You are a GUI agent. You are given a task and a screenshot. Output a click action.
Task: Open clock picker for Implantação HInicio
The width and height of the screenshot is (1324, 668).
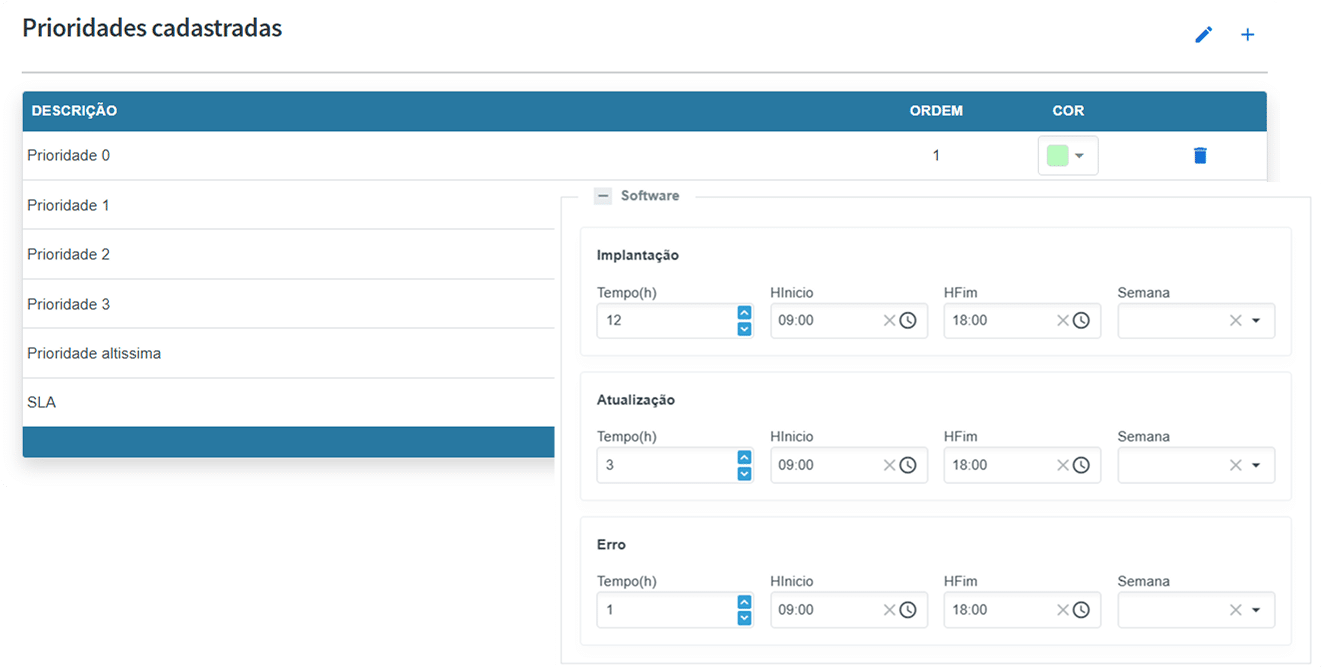click(908, 321)
